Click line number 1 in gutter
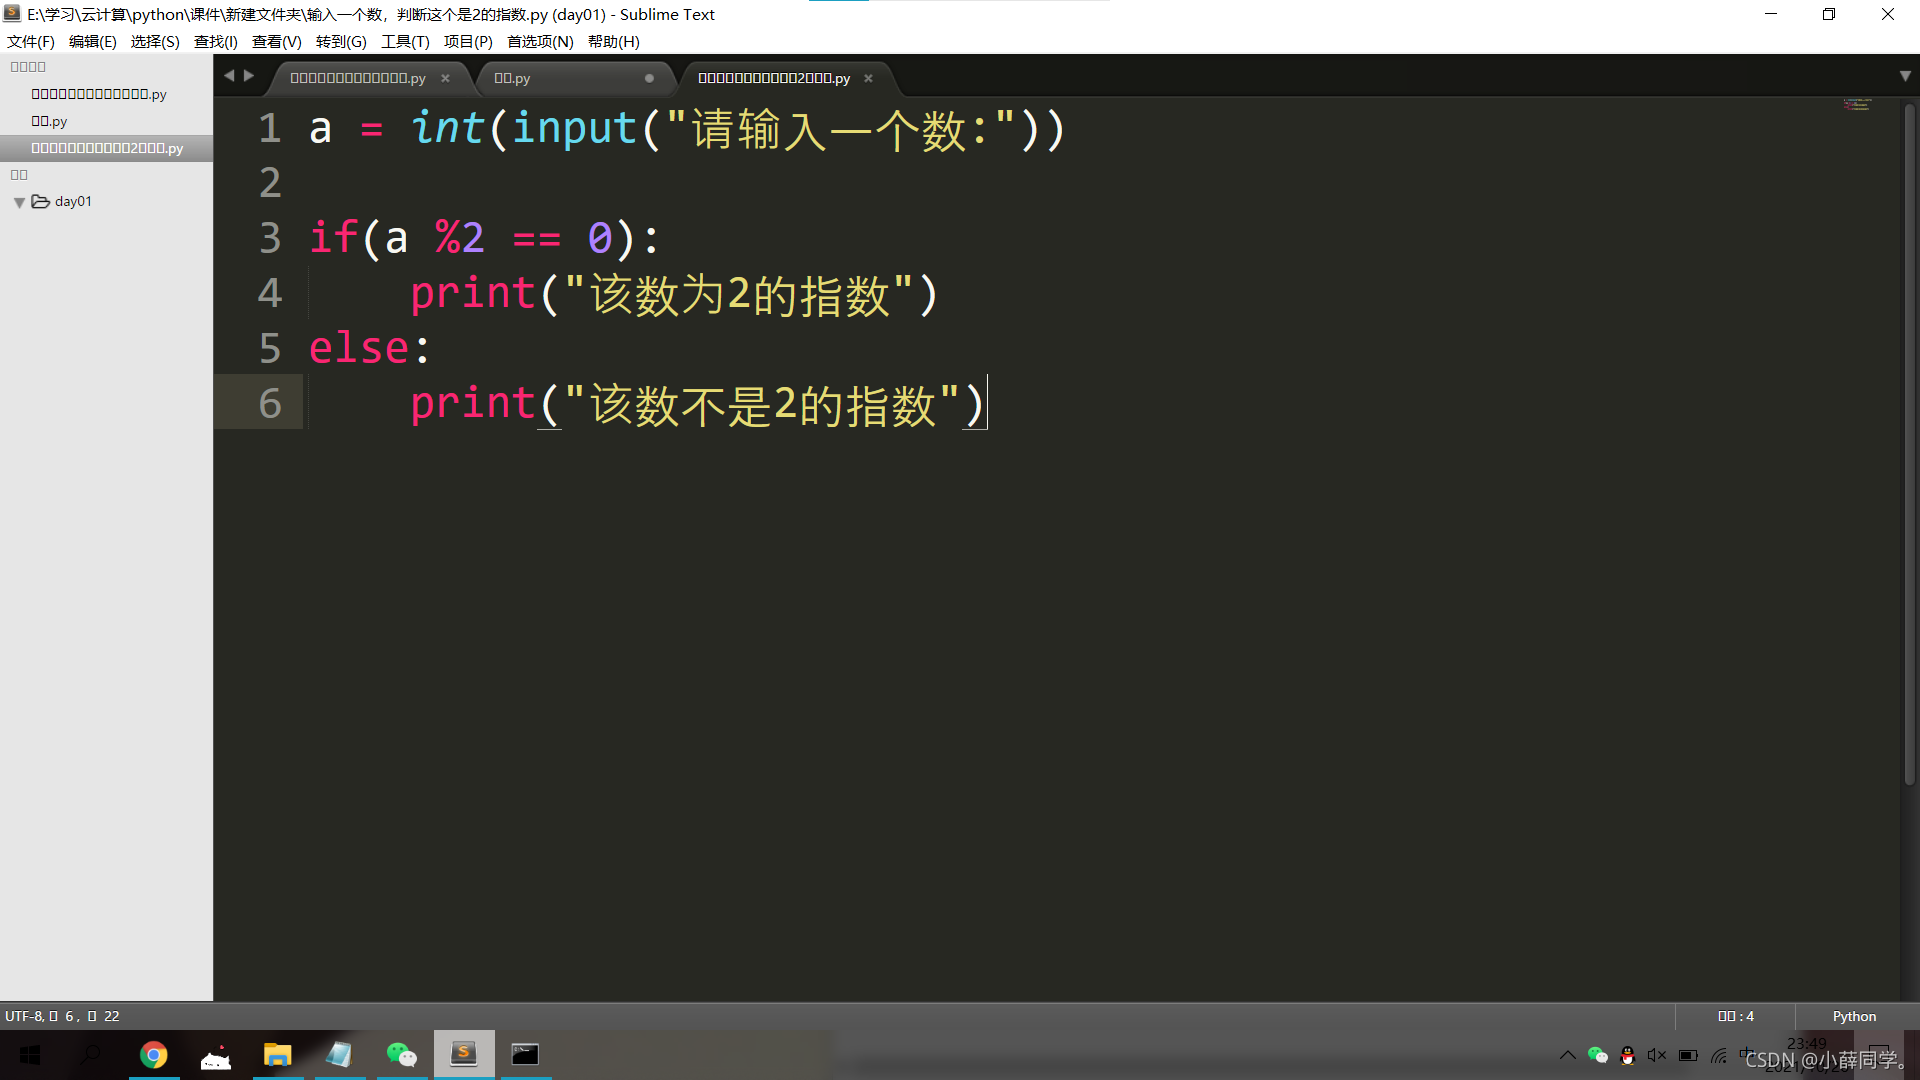Image resolution: width=1920 pixels, height=1080 pixels. (270, 128)
